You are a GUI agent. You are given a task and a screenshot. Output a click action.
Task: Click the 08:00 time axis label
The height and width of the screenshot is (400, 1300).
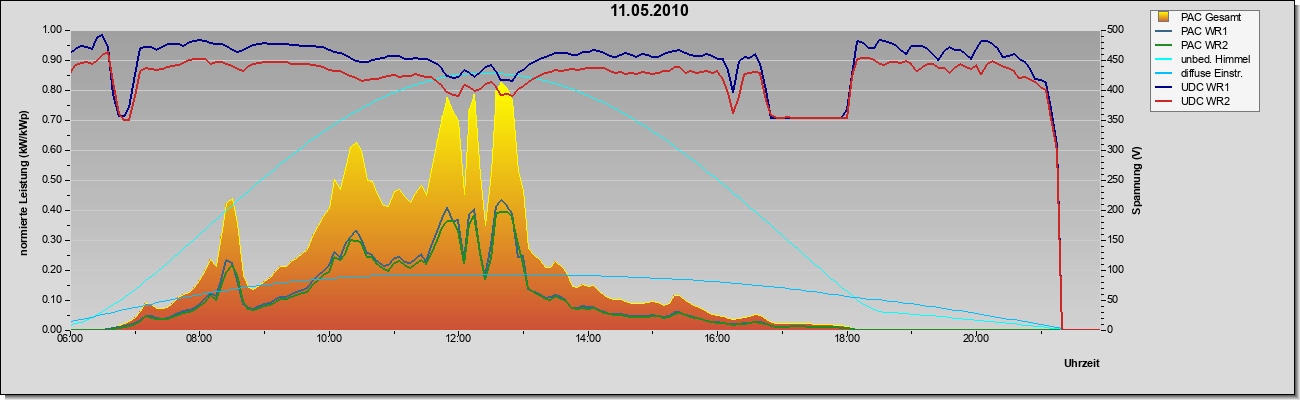point(200,339)
